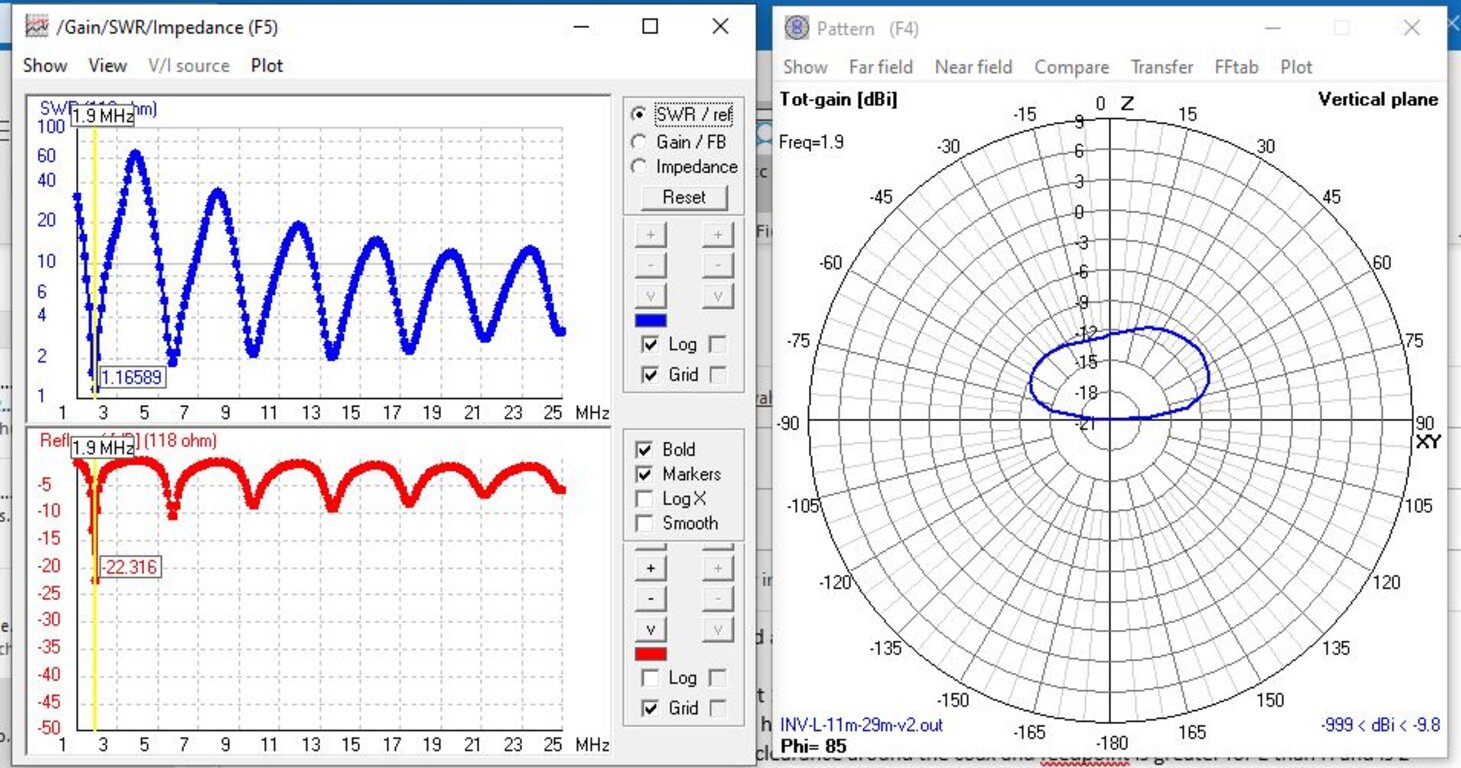Open the View menu in Gain/SWR/Impedance window
This screenshot has width=1461, height=768.
[107, 66]
